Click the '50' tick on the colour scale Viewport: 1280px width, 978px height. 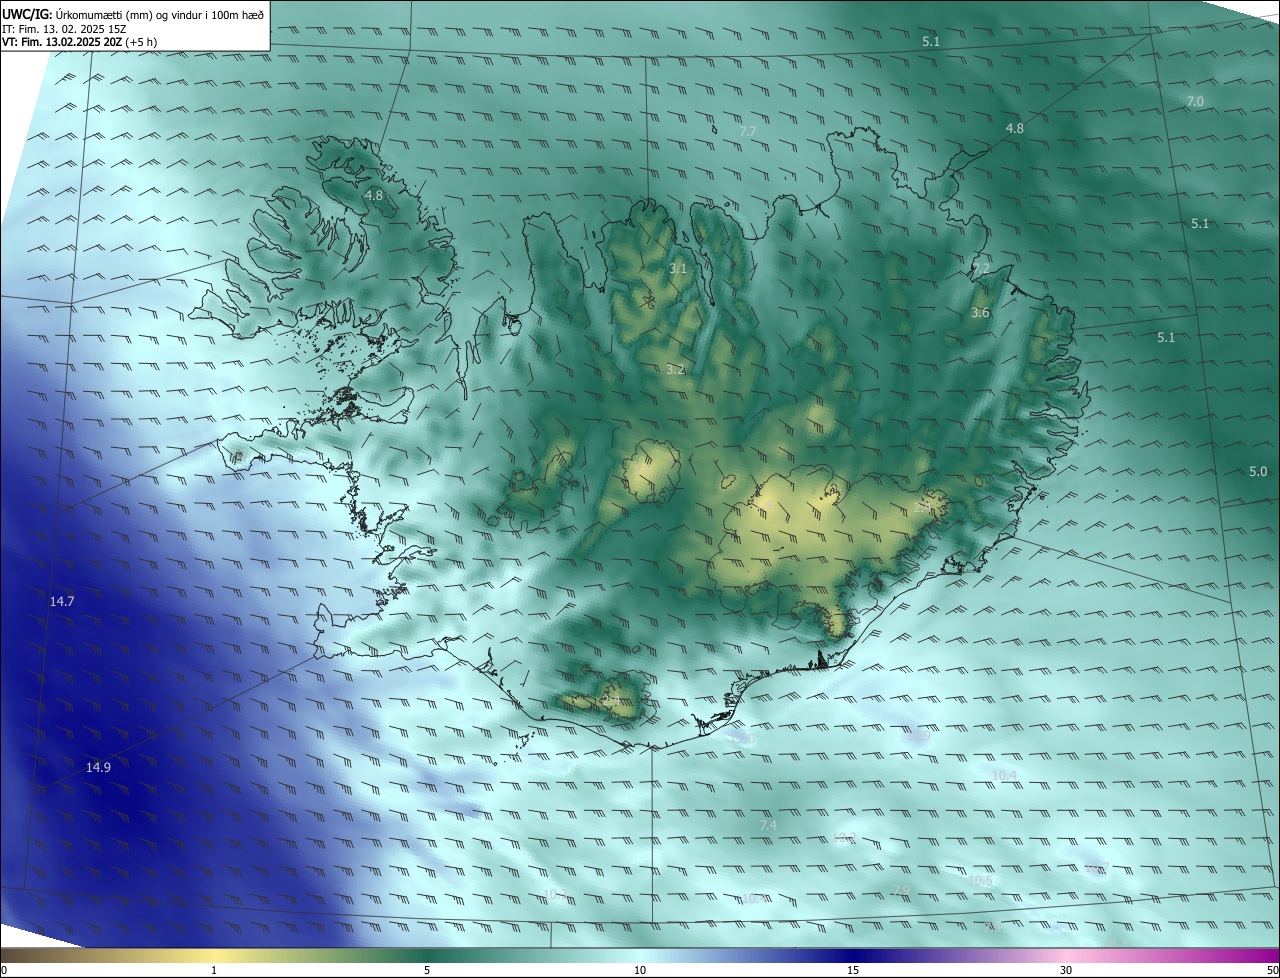[x=1272, y=970]
